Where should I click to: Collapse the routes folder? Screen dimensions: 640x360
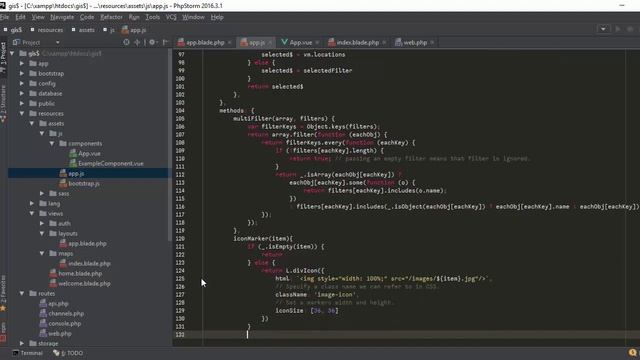[x=22, y=293]
